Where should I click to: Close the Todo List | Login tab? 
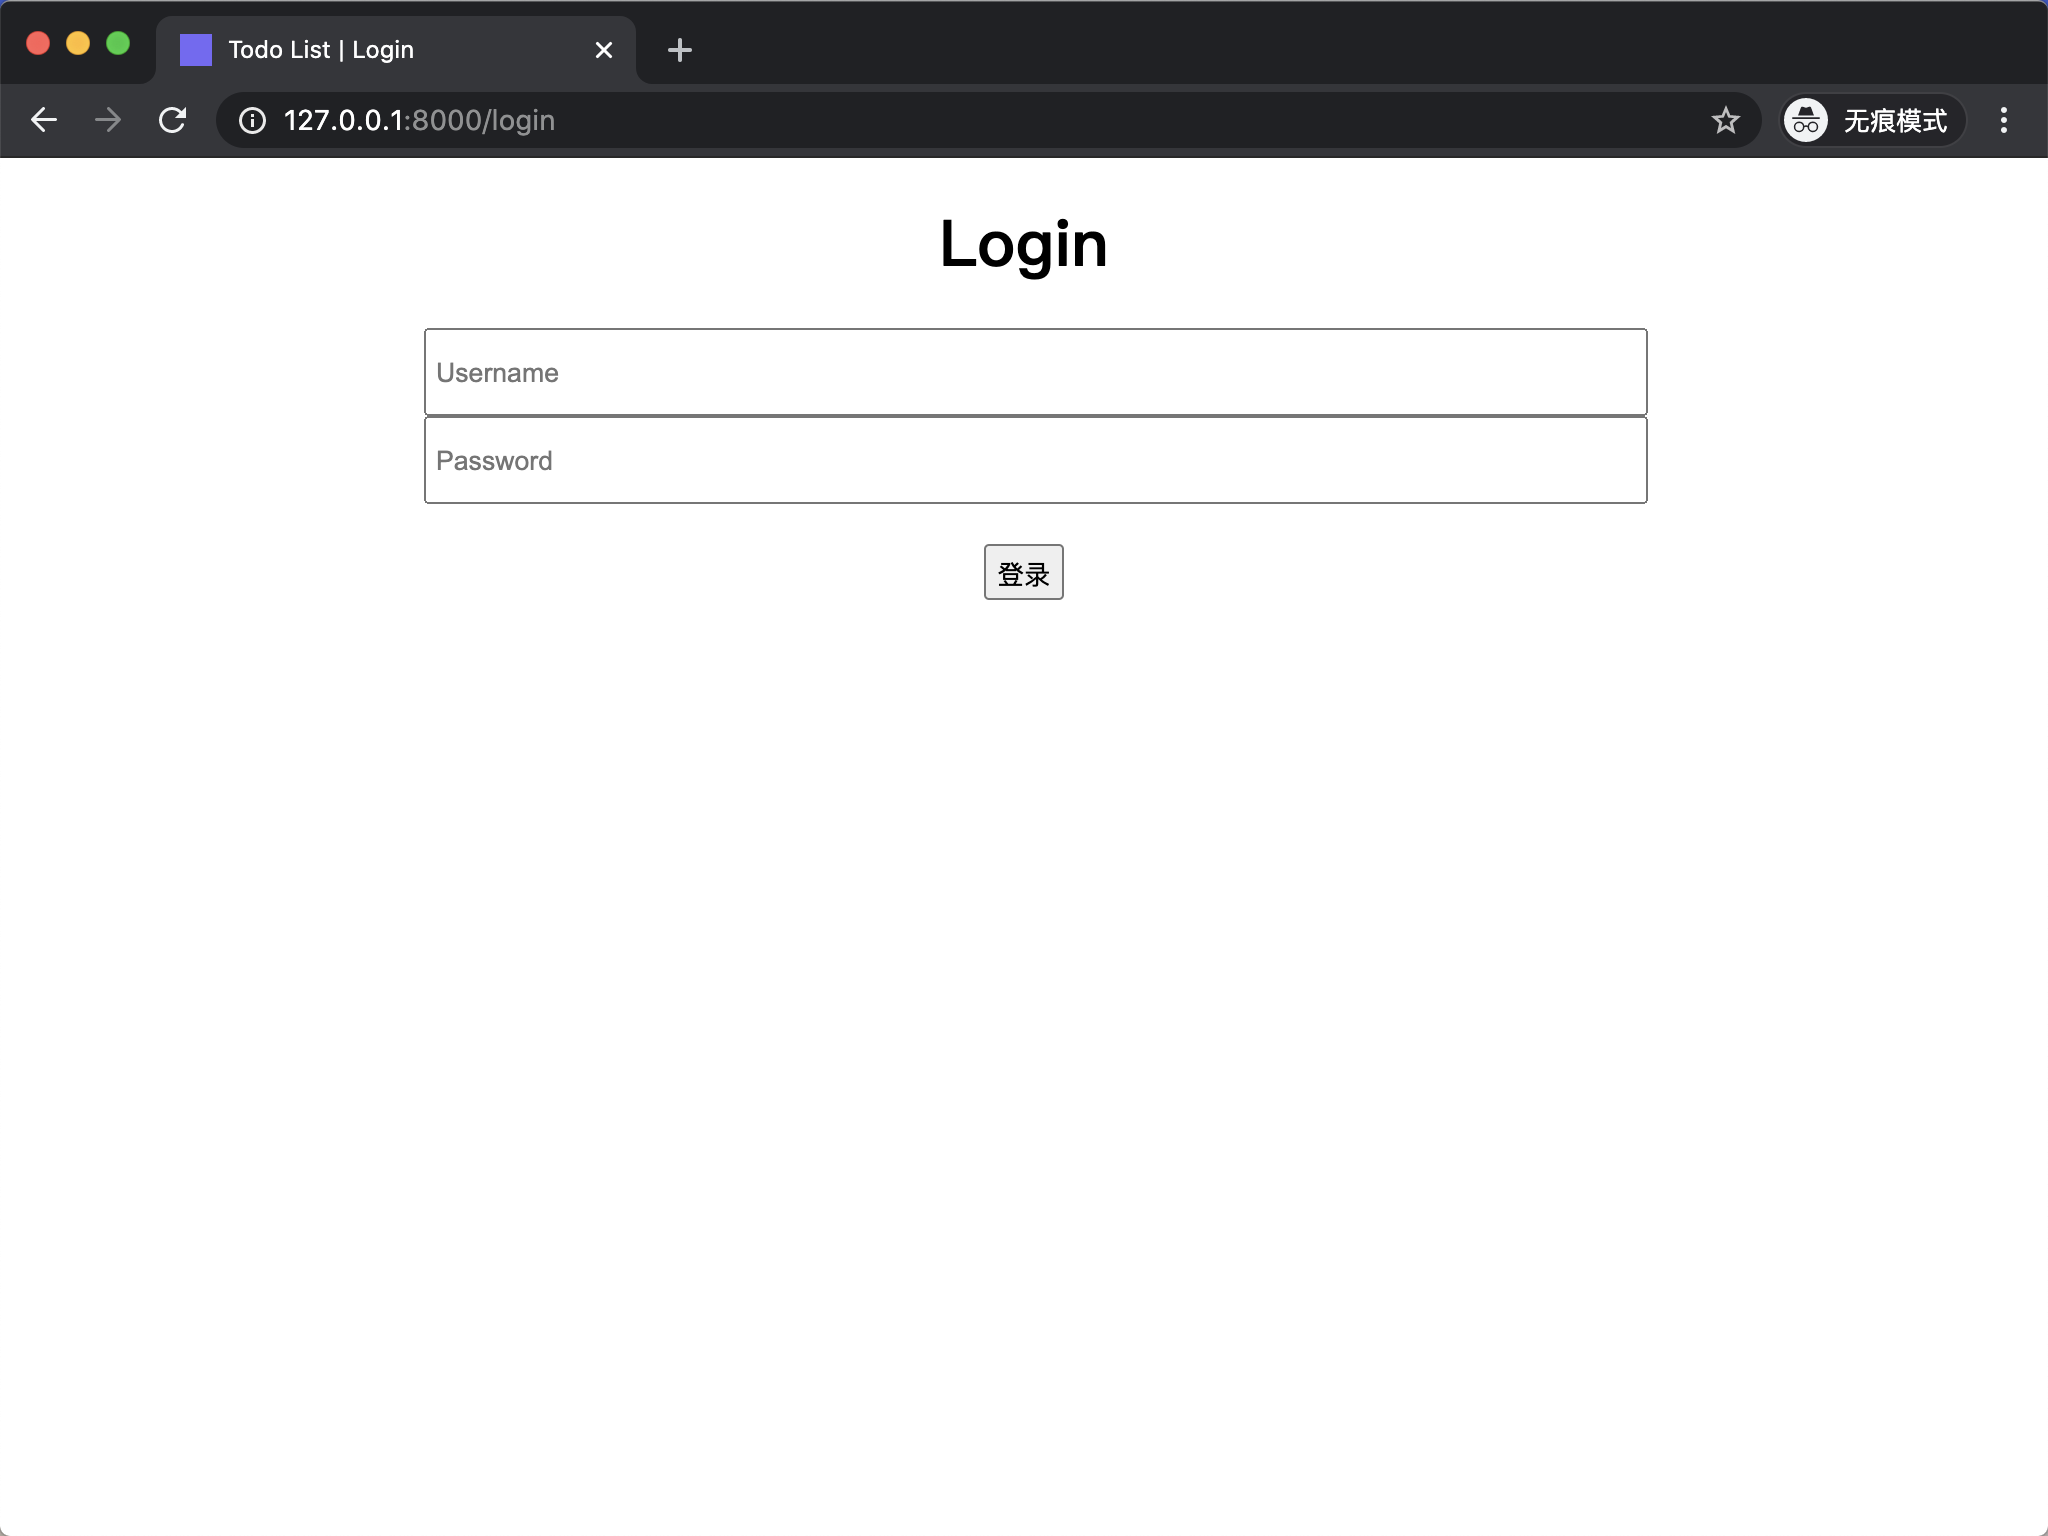pyautogui.click(x=603, y=50)
